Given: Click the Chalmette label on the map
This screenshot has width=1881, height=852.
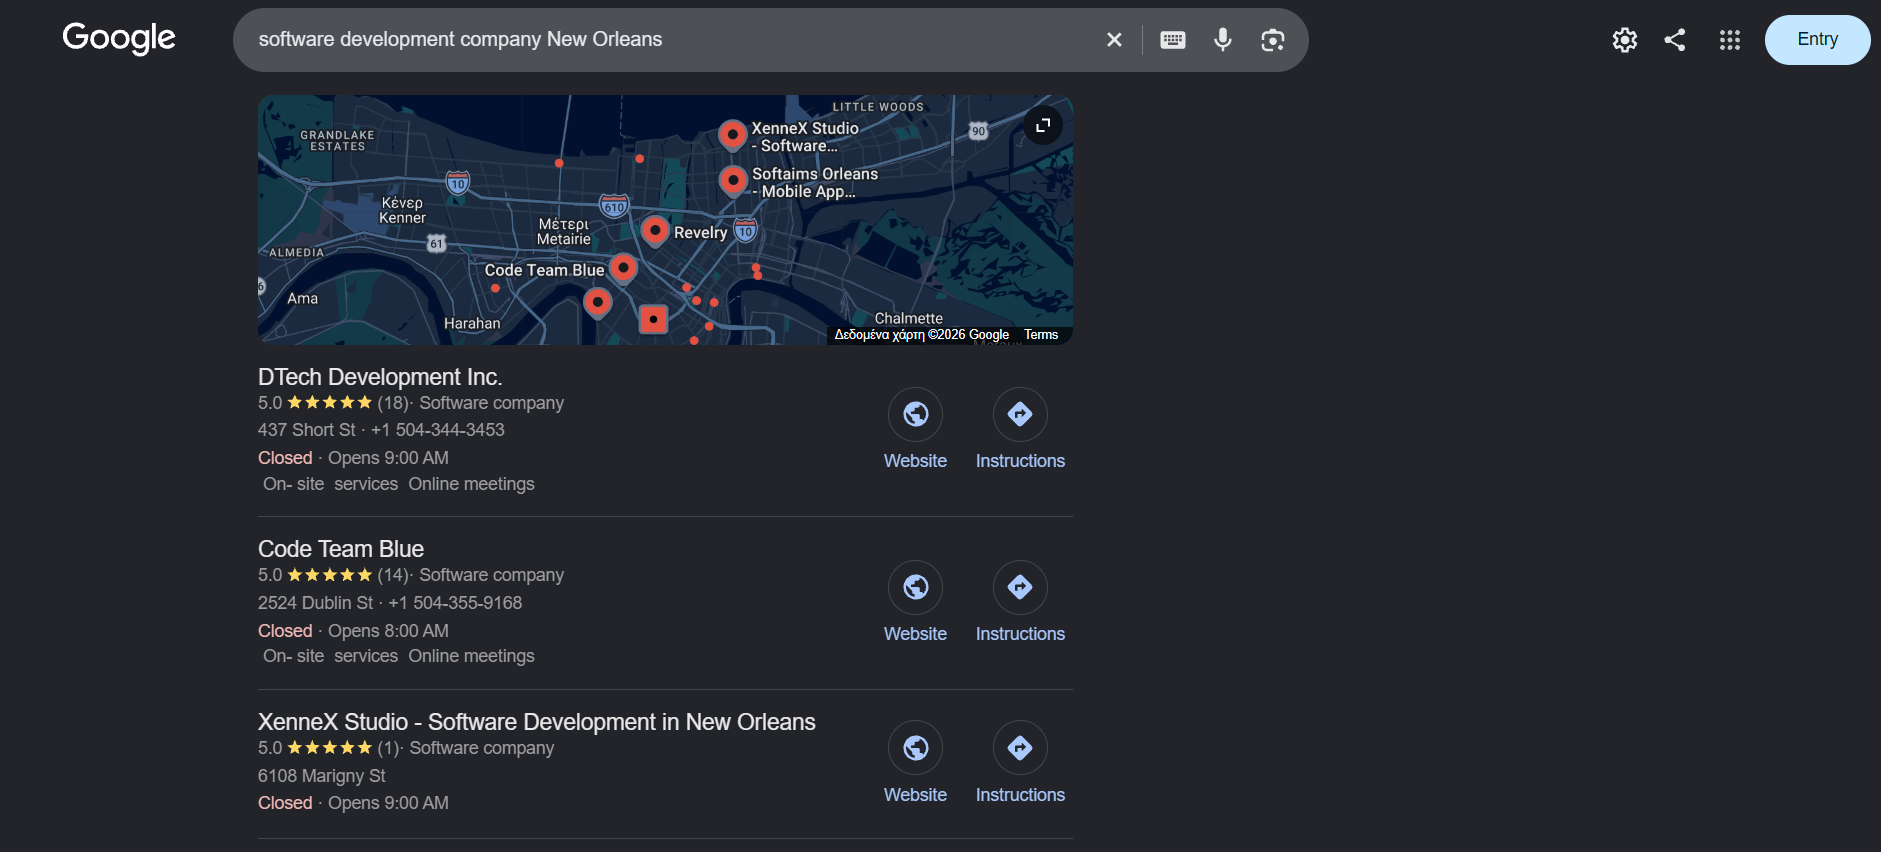Looking at the screenshot, I should 909,318.
